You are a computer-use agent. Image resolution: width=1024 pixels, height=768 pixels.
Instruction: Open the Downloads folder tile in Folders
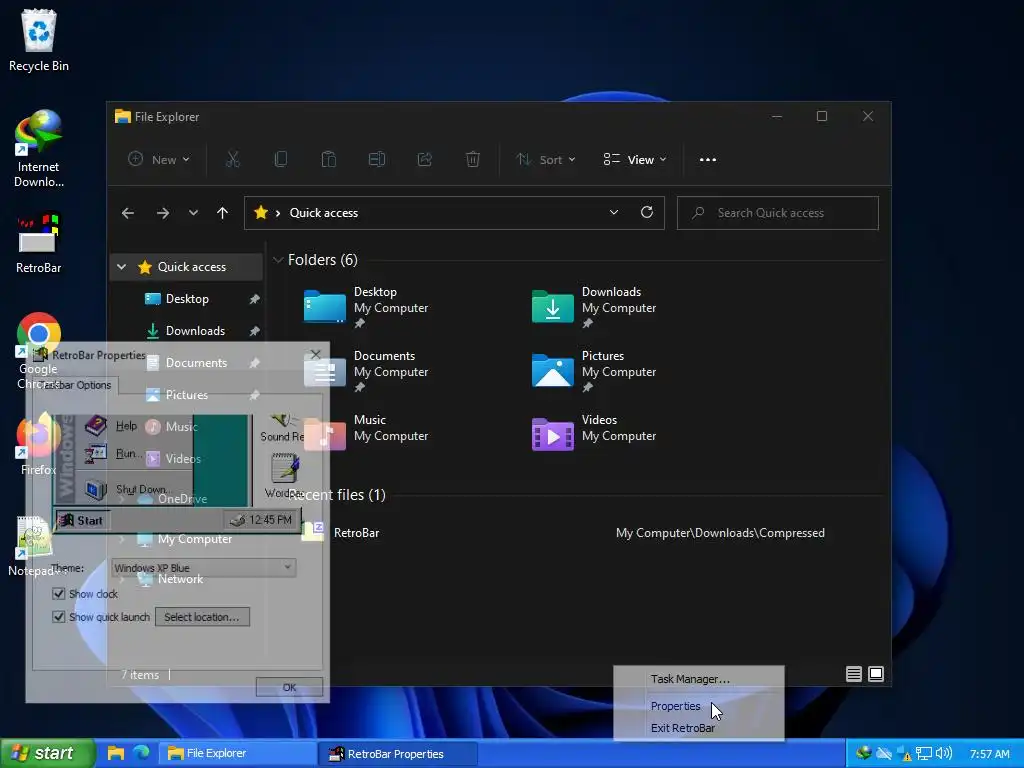click(x=594, y=306)
